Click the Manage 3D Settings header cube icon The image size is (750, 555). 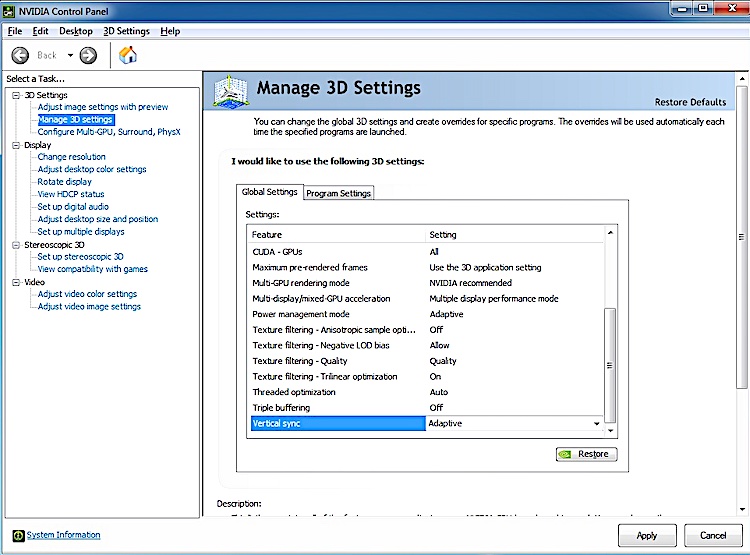(231, 91)
